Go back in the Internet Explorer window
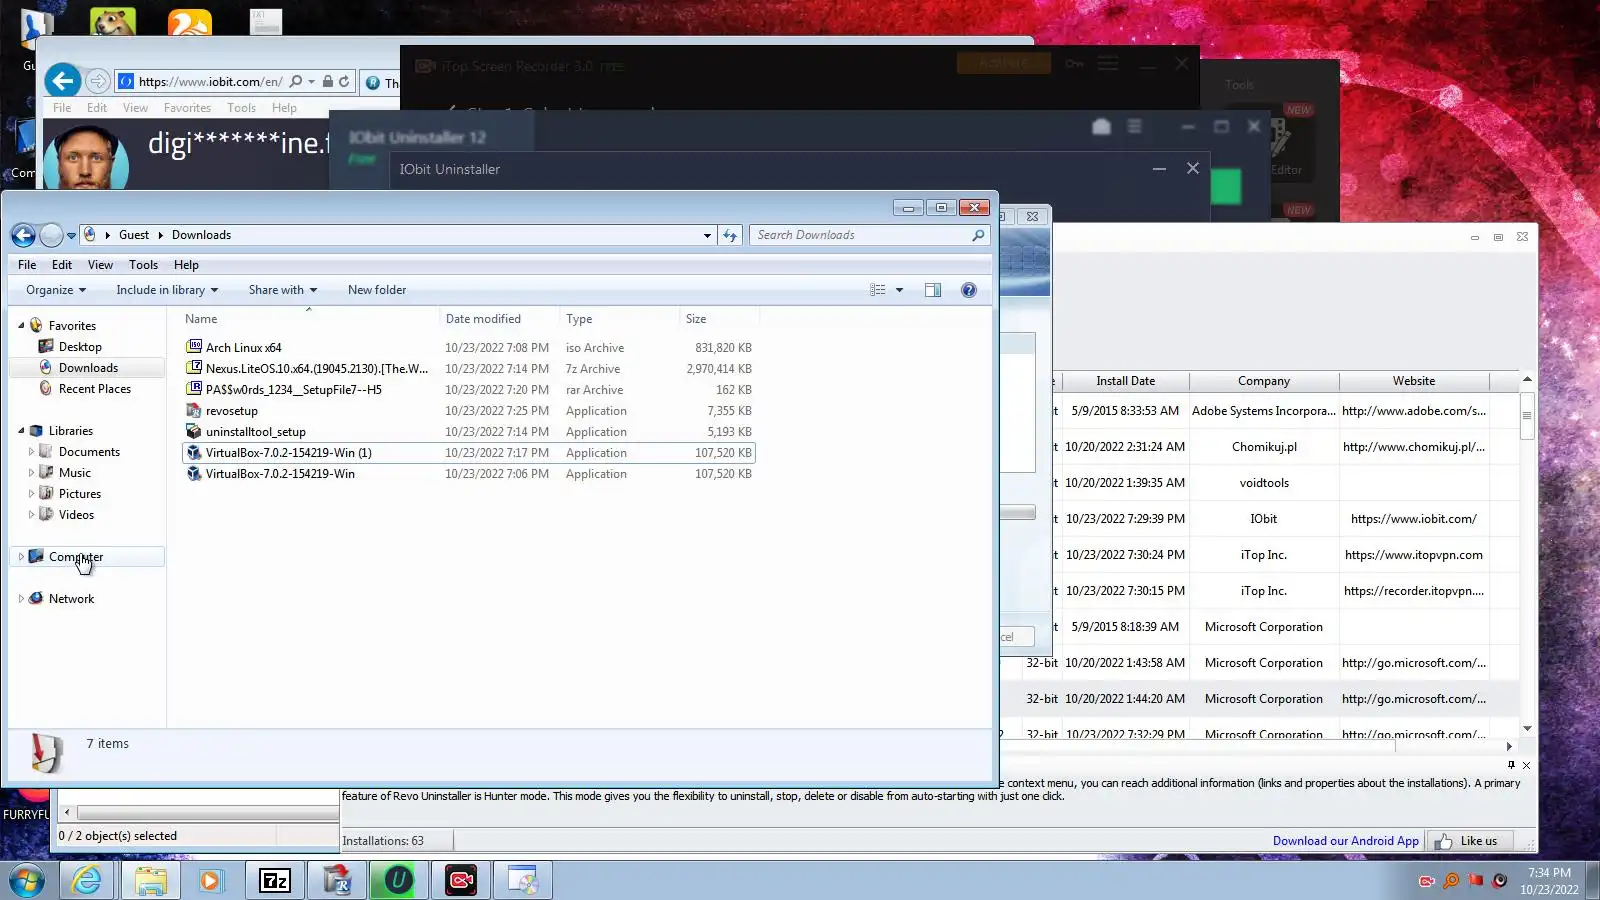The height and width of the screenshot is (900, 1600). click(62, 81)
